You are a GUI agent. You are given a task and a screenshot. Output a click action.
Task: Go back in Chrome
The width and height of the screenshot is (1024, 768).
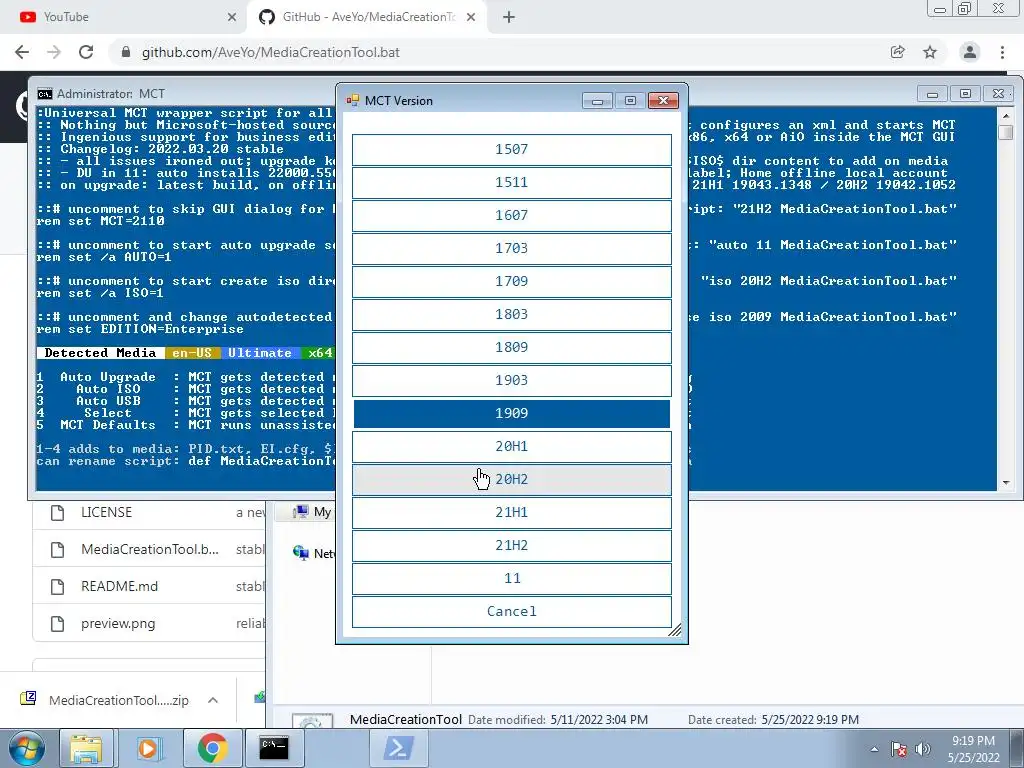pos(22,52)
